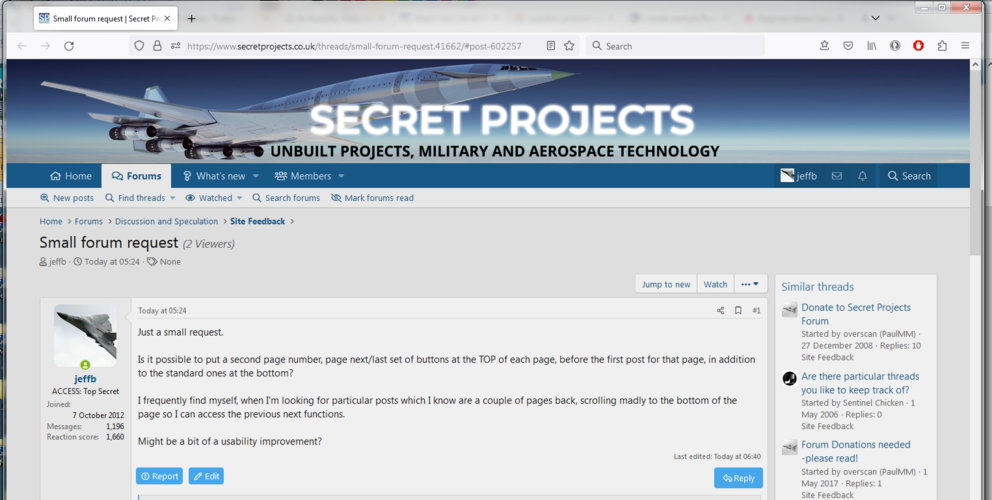Expand the Watched dropdown arrow
The width and height of the screenshot is (992, 500).
click(239, 197)
